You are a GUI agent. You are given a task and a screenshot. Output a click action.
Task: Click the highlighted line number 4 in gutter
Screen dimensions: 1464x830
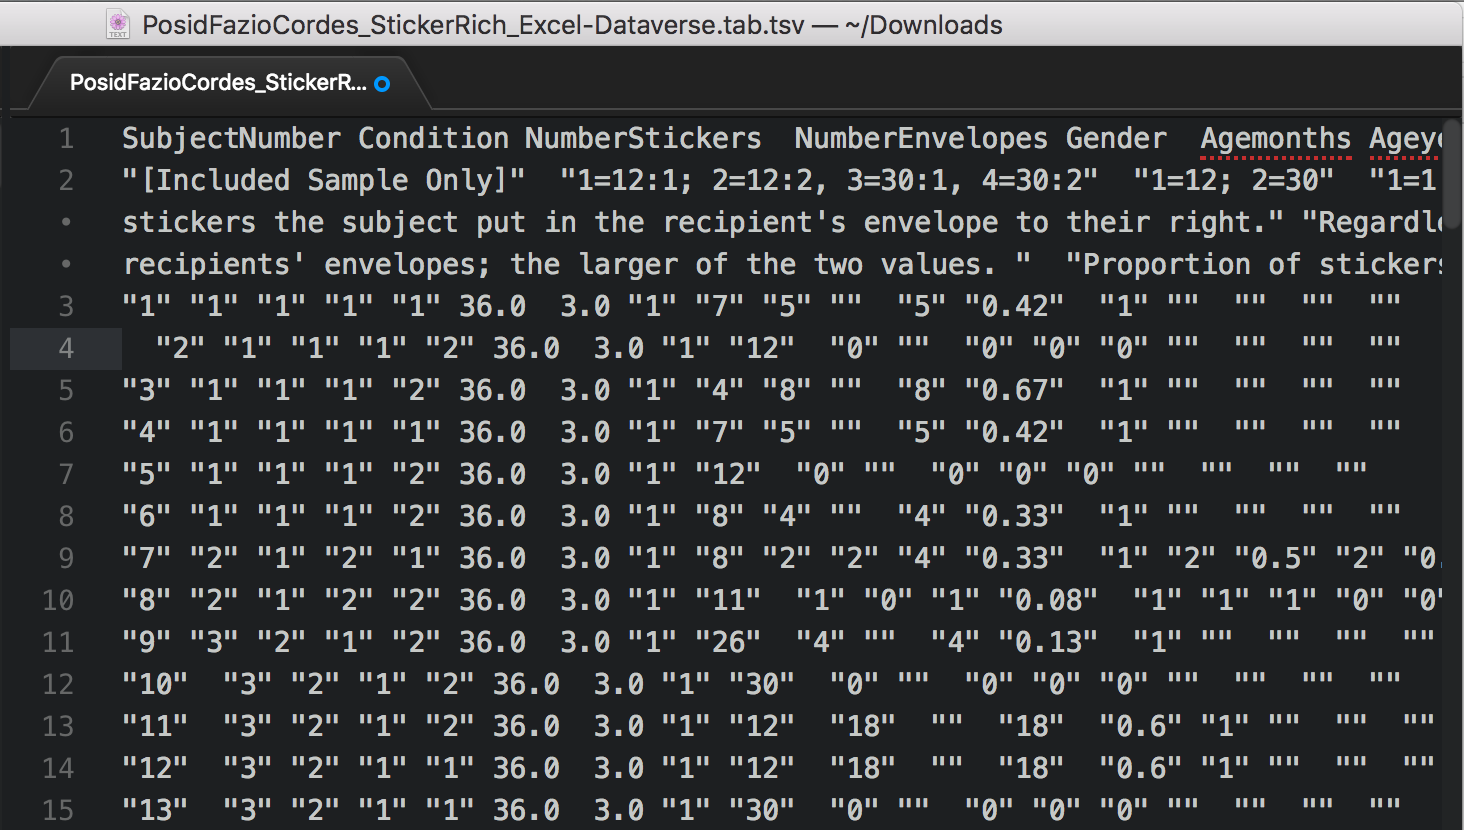[x=66, y=348]
